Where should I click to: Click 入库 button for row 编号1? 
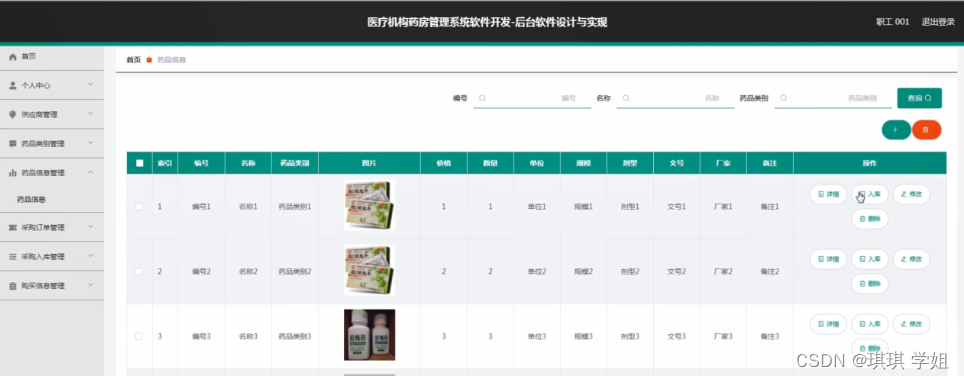[x=869, y=194]
